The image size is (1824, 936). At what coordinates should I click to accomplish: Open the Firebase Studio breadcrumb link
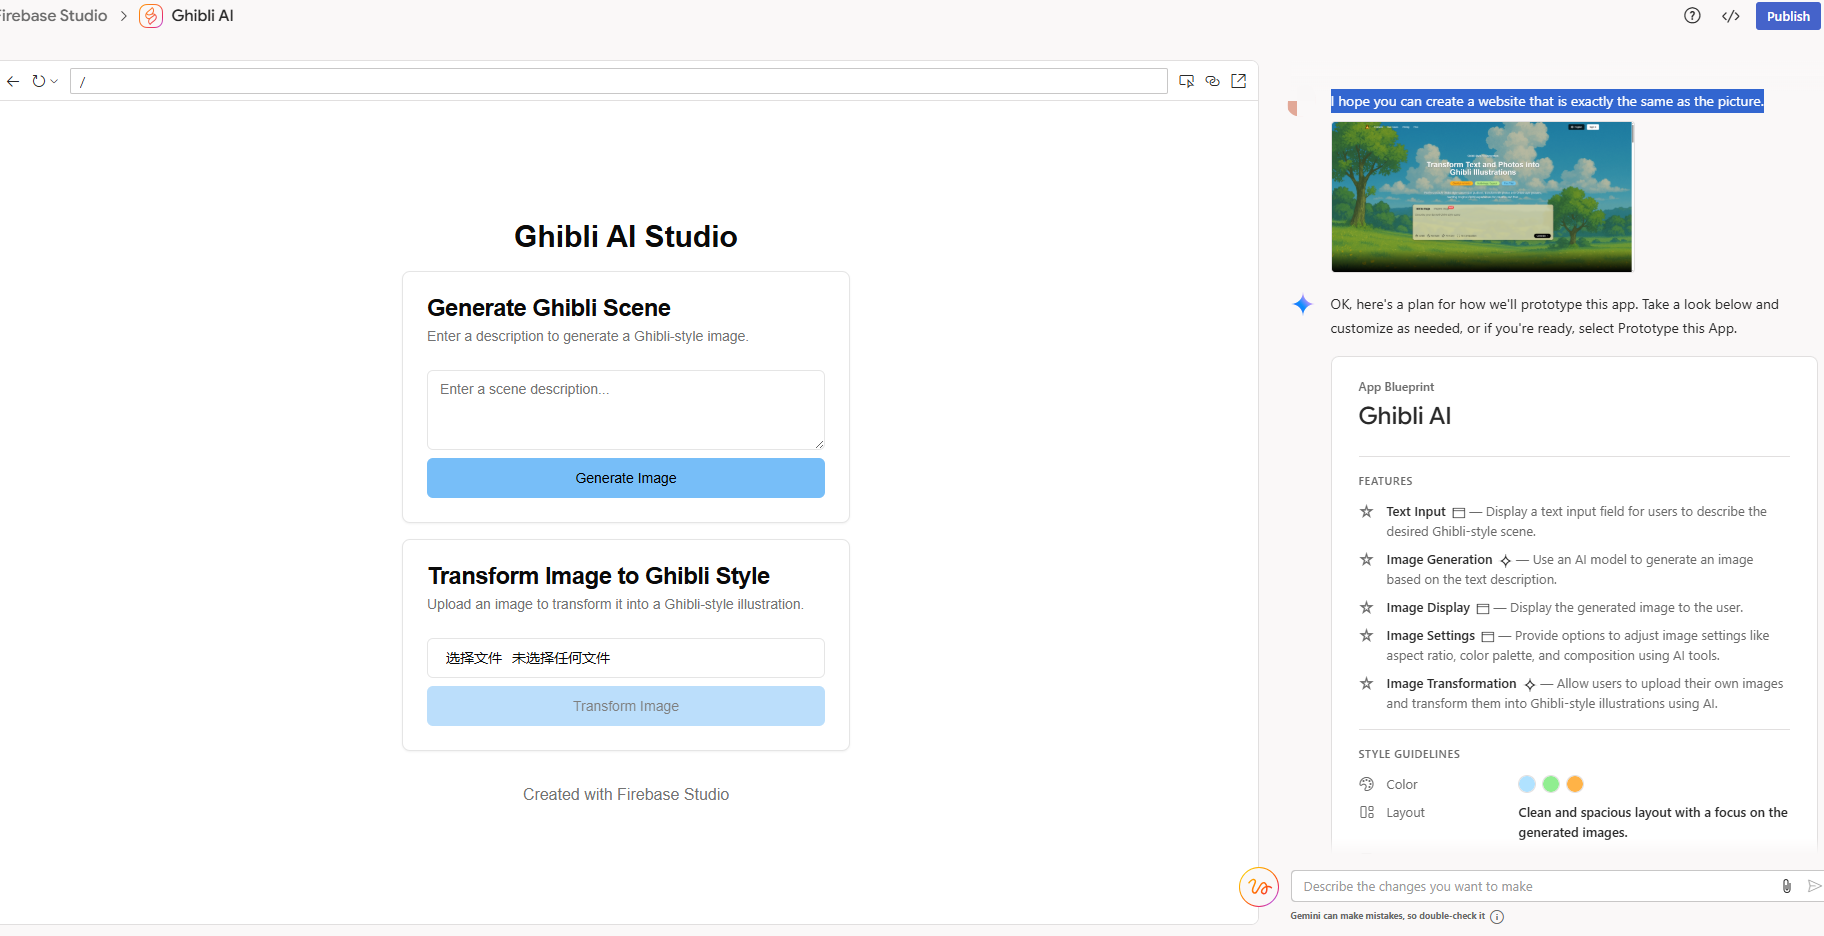pos(54,16)
